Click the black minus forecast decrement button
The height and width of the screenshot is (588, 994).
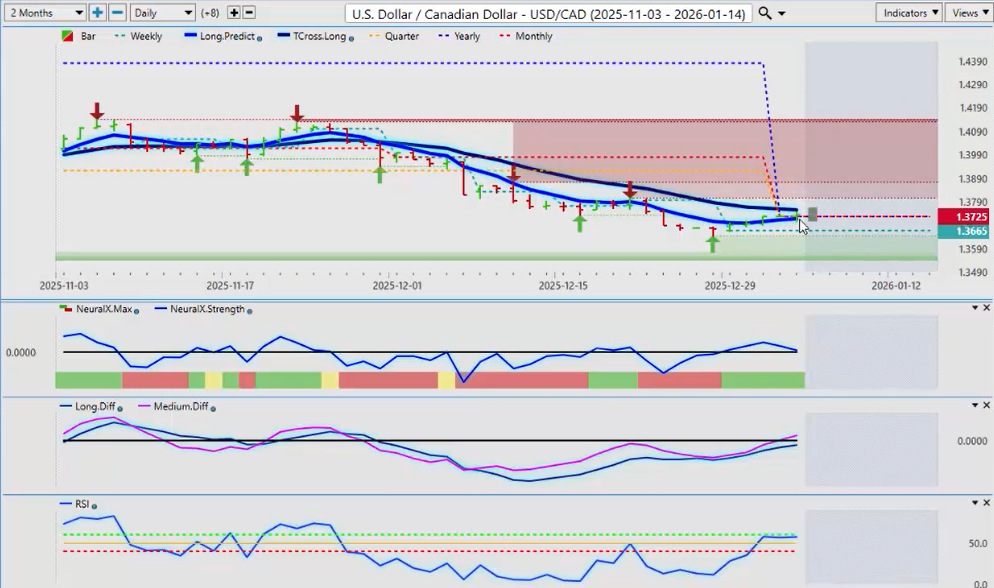(249, 13)
